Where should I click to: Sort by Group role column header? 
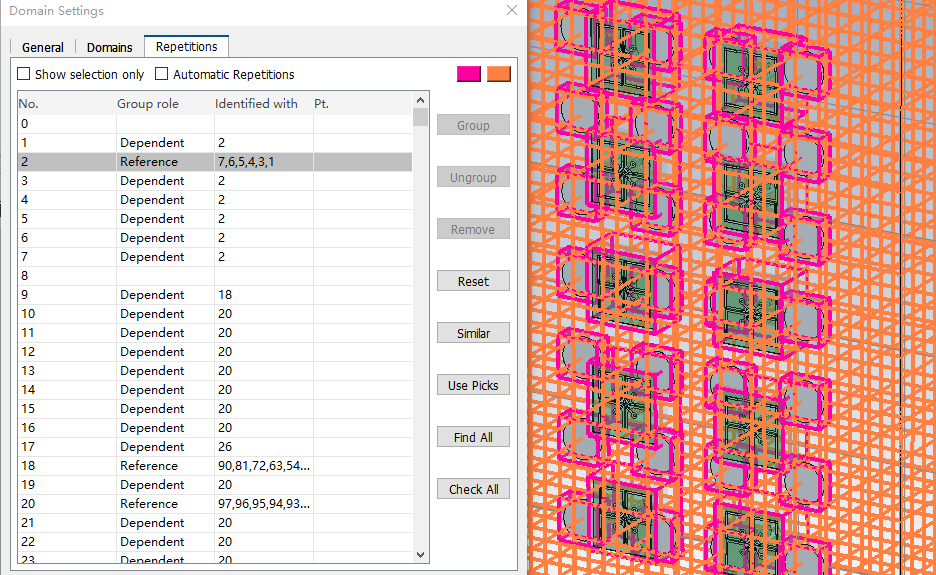pyautogui.click(x=148, y=104)
